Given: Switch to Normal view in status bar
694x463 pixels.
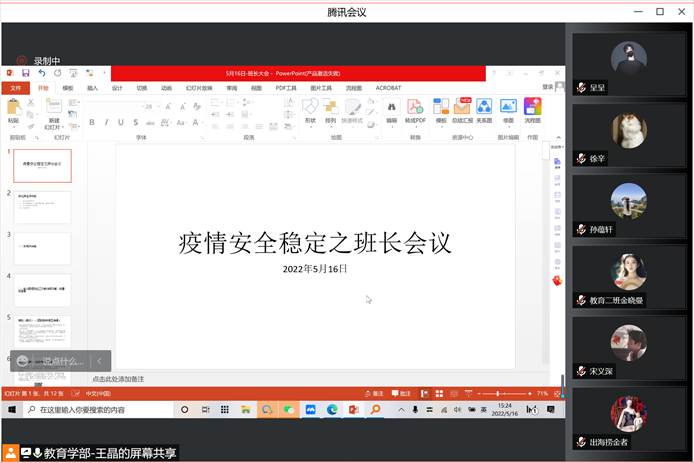Looking at the screenshot, I should click(425, 394).
